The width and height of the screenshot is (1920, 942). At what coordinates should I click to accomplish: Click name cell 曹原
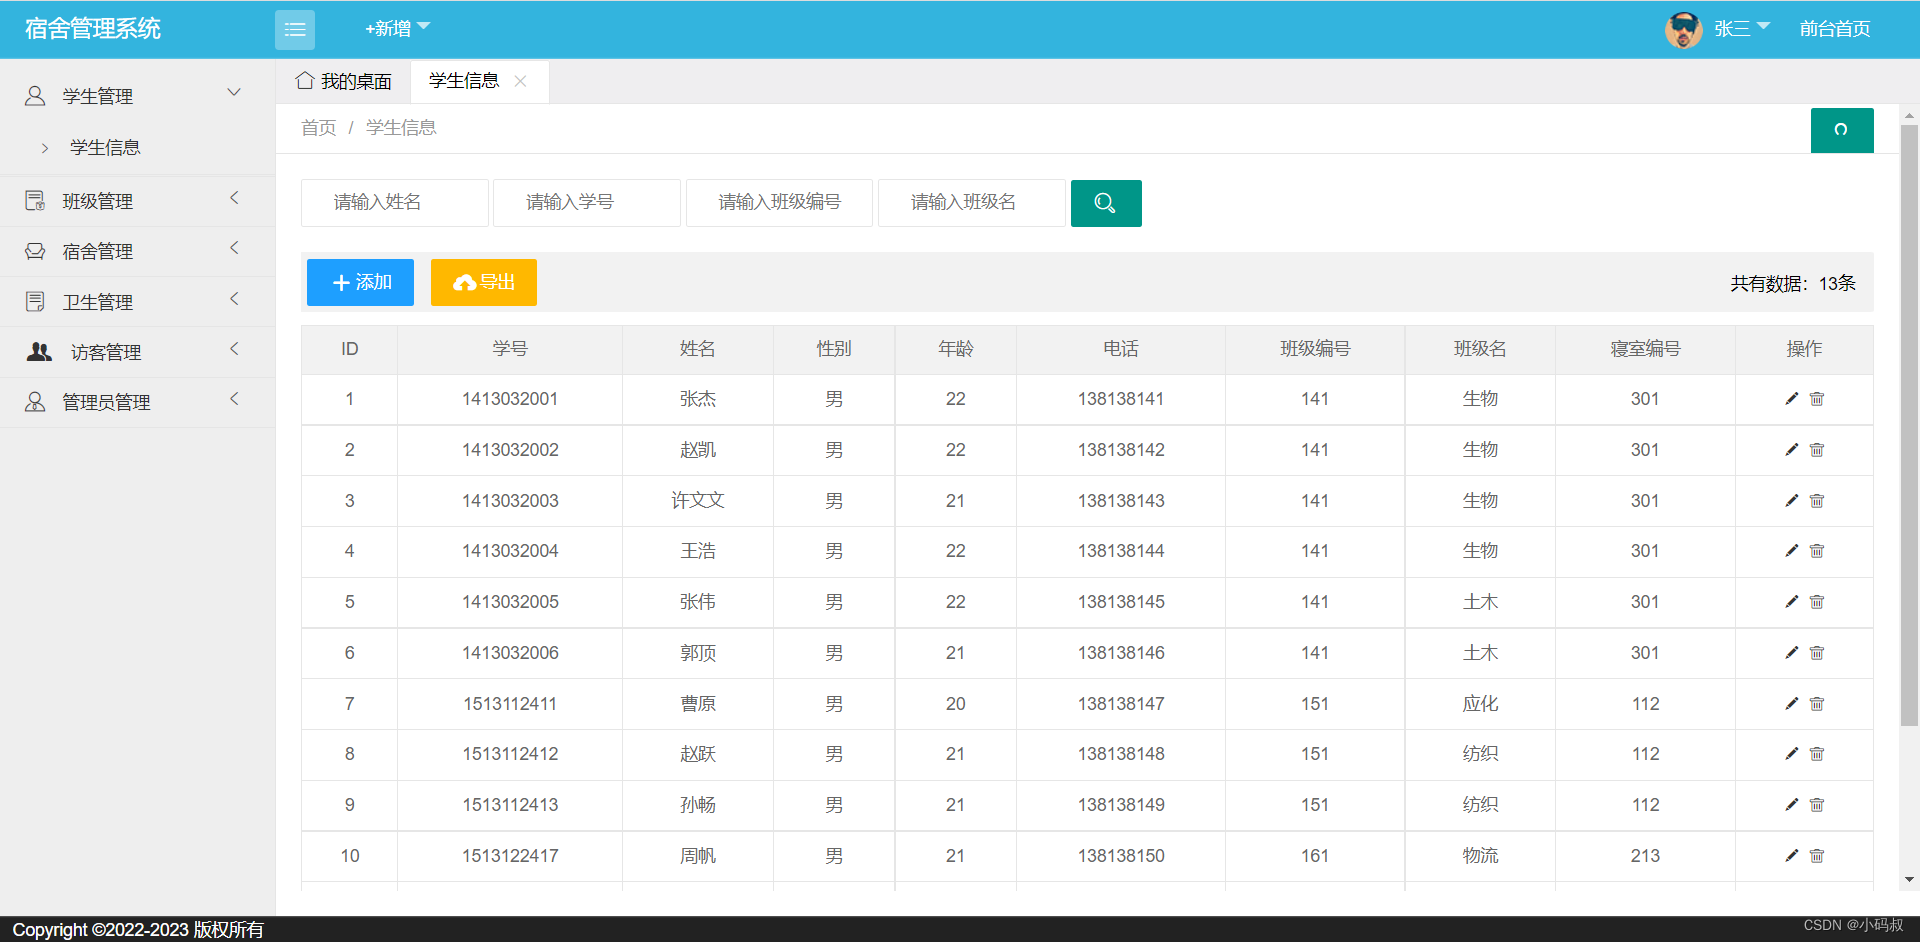point(698,704)
